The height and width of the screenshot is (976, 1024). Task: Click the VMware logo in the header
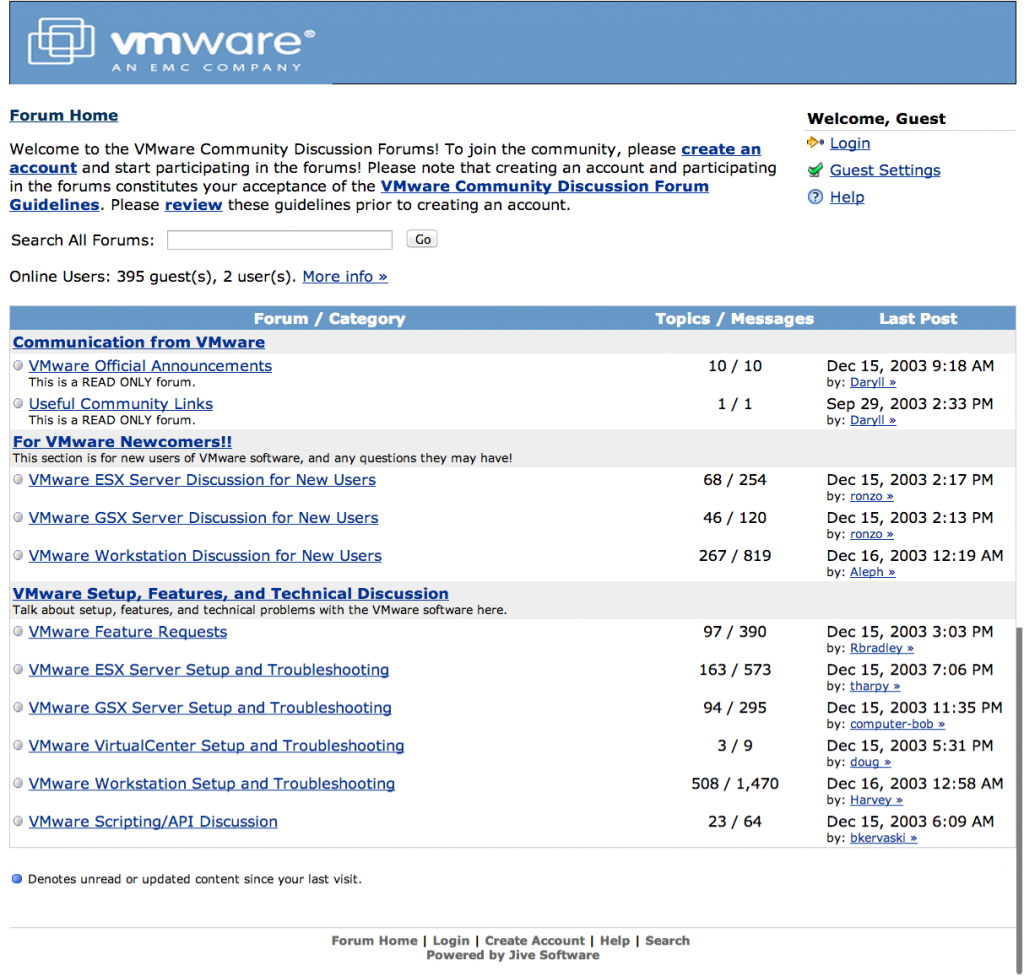(171, 42)
